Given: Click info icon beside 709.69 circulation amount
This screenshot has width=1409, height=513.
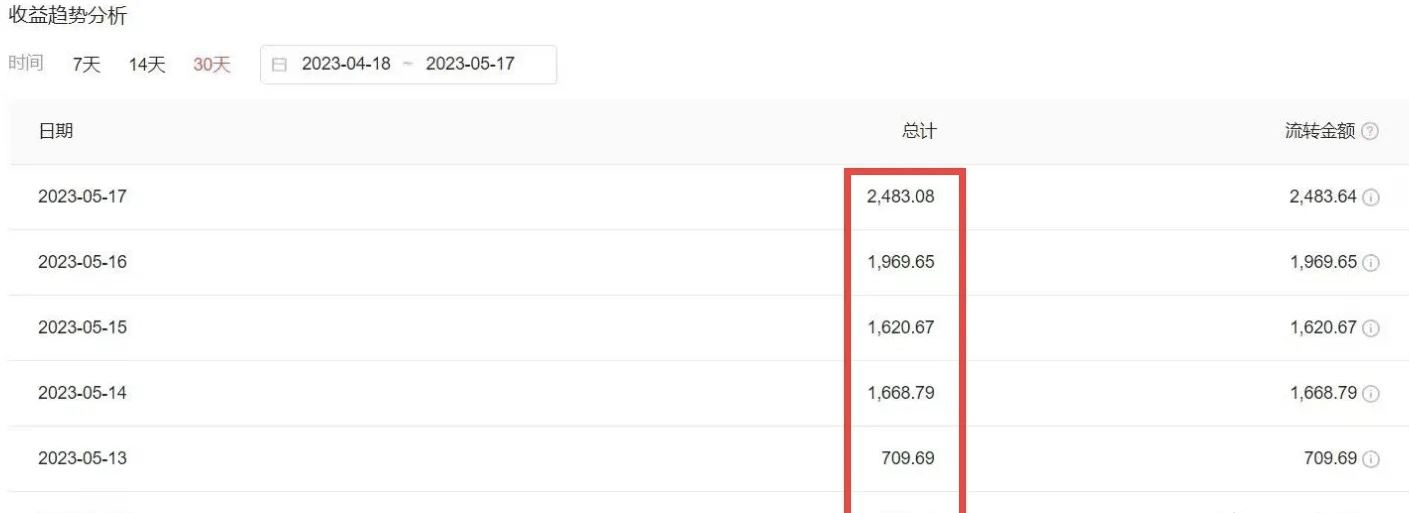Looking at the screenshot, I should click(x=1371, y=460).
